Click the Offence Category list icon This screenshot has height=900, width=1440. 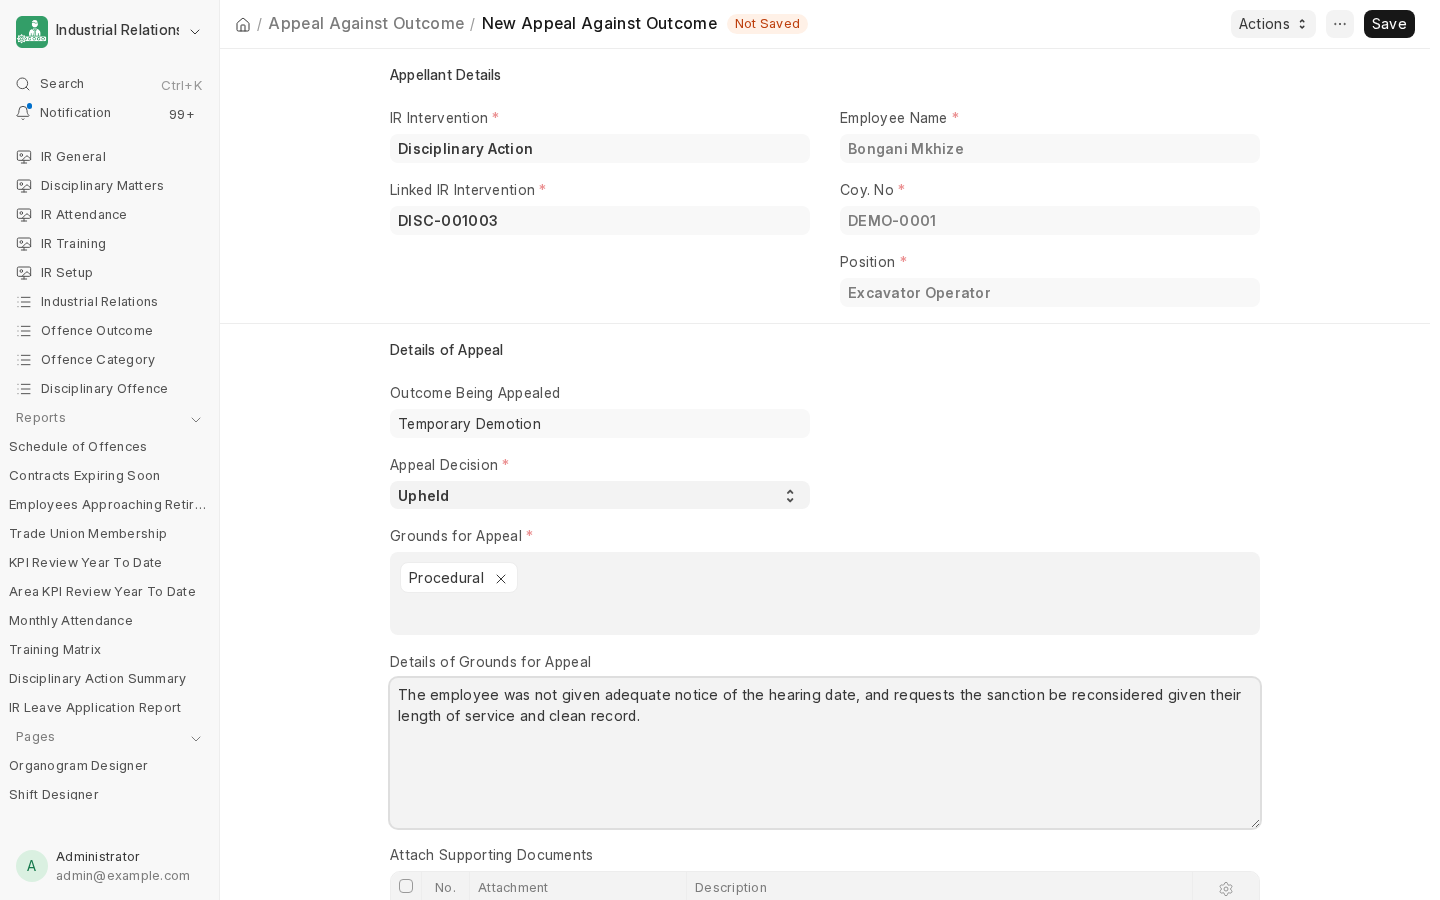coord(24,360)
